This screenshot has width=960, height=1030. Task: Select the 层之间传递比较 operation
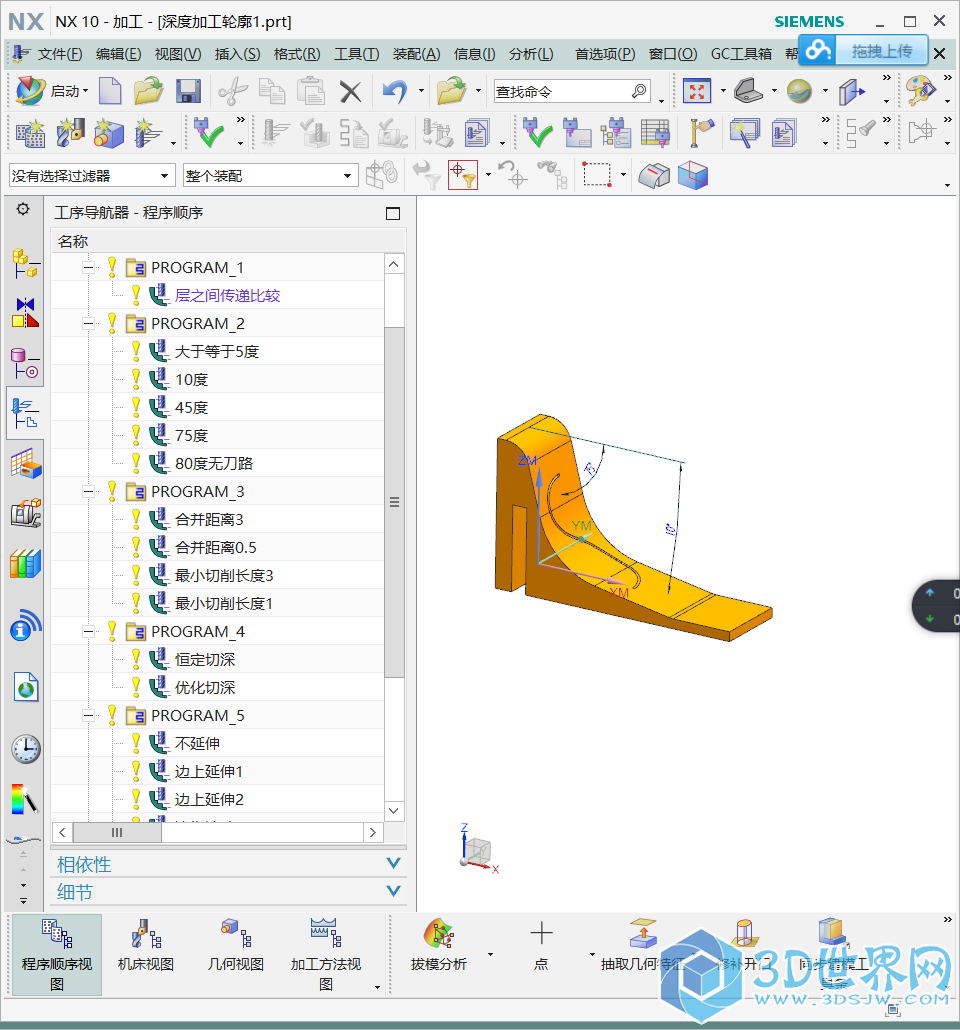[227, 296]
